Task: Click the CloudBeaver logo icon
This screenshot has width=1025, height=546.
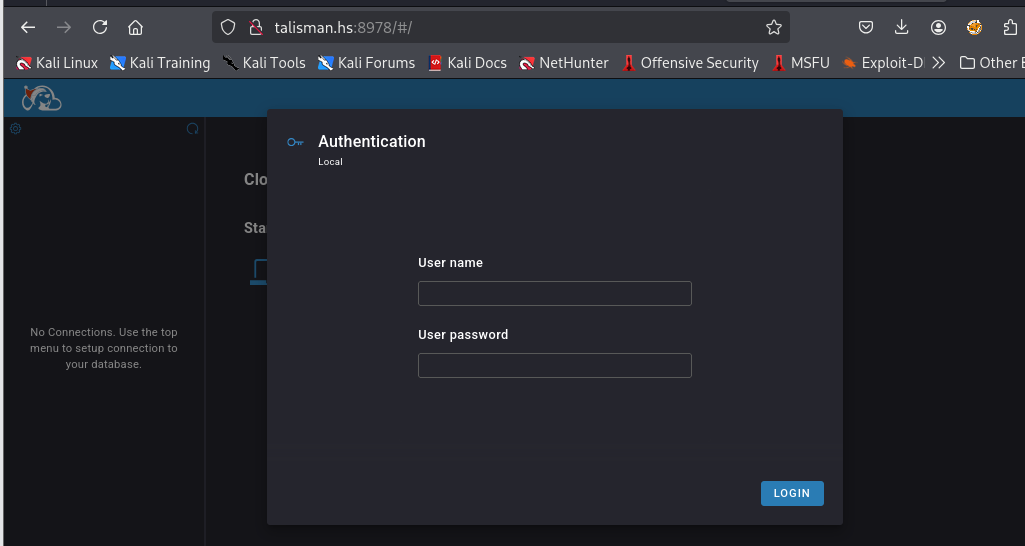Action: click(x=42, y=98)
